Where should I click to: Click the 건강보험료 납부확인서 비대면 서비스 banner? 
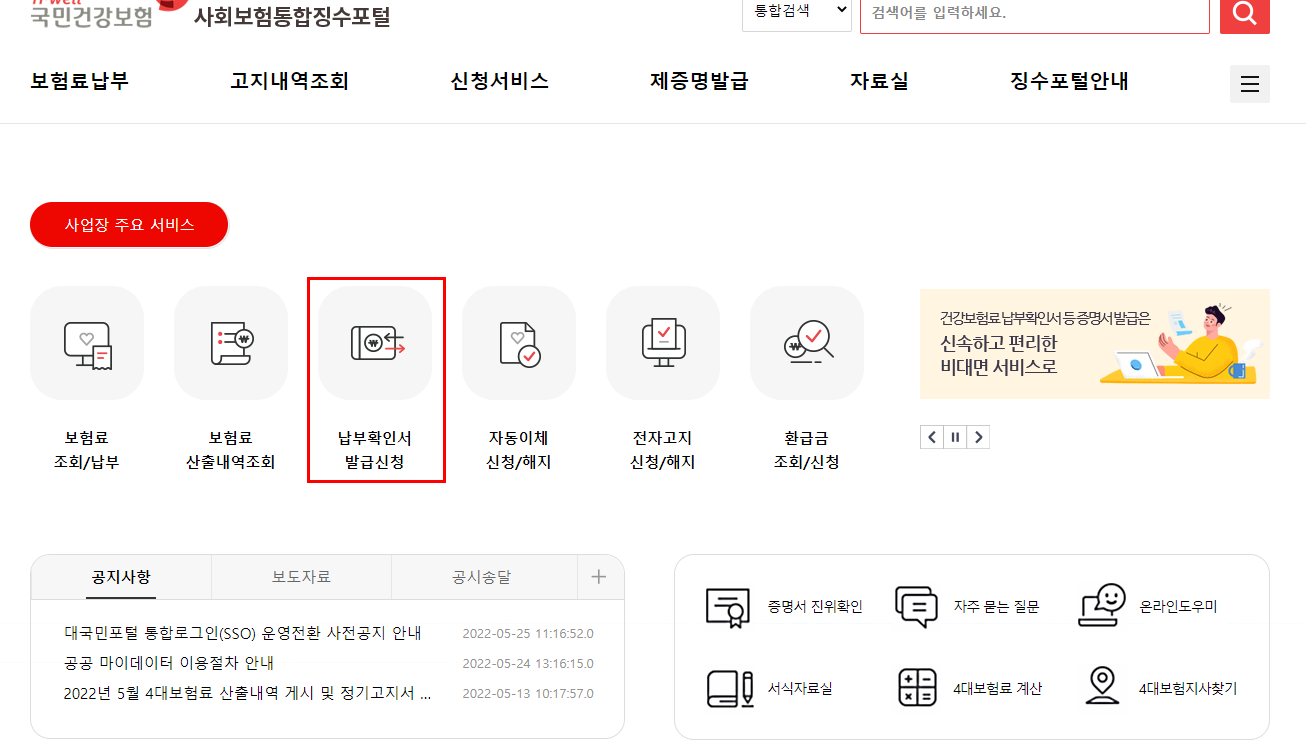1095,344
